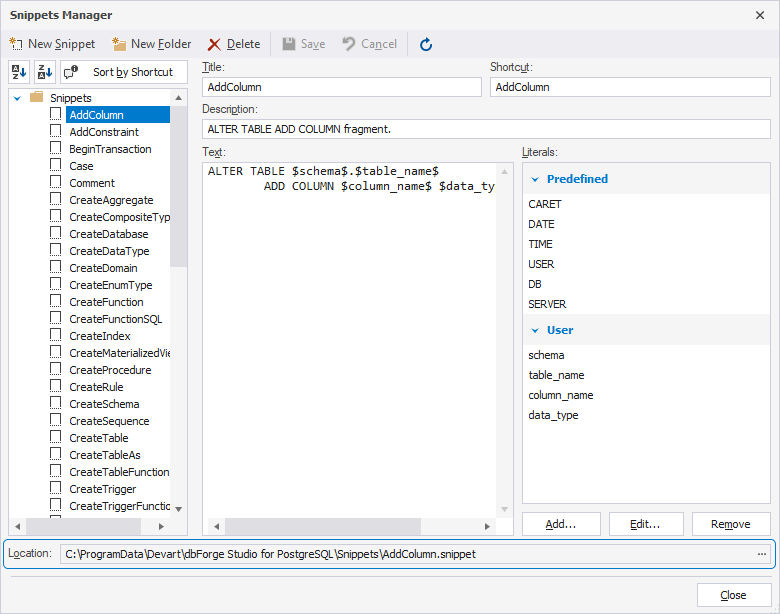780x614 pixels.
Task: Save the snippet changes
Action: click(303, 44)
